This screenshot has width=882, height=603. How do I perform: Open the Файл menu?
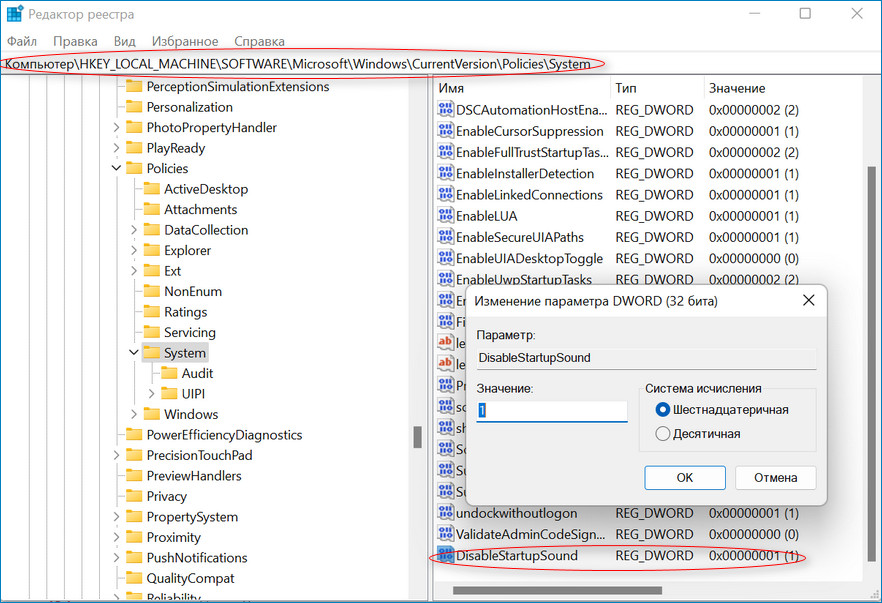[21, 41]
